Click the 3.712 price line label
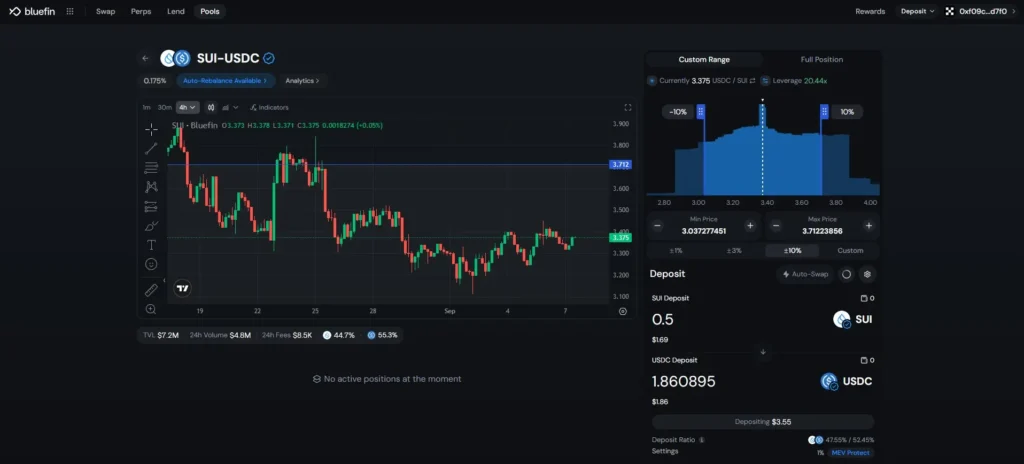 (620, 165)
